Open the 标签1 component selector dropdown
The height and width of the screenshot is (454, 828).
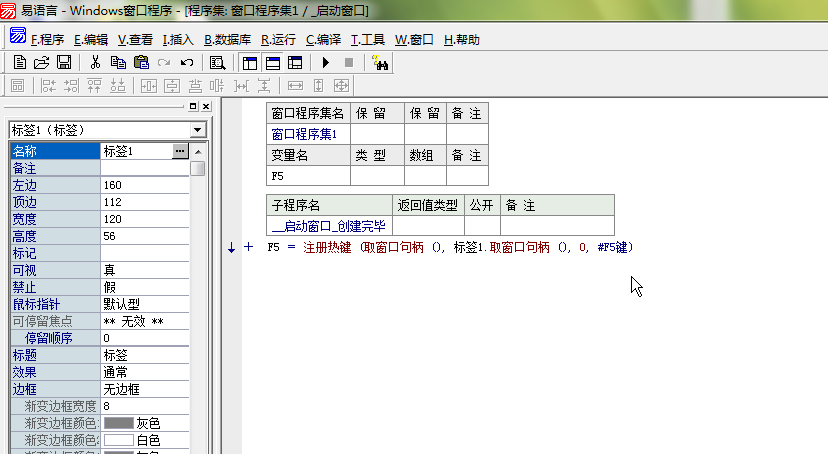198,130
